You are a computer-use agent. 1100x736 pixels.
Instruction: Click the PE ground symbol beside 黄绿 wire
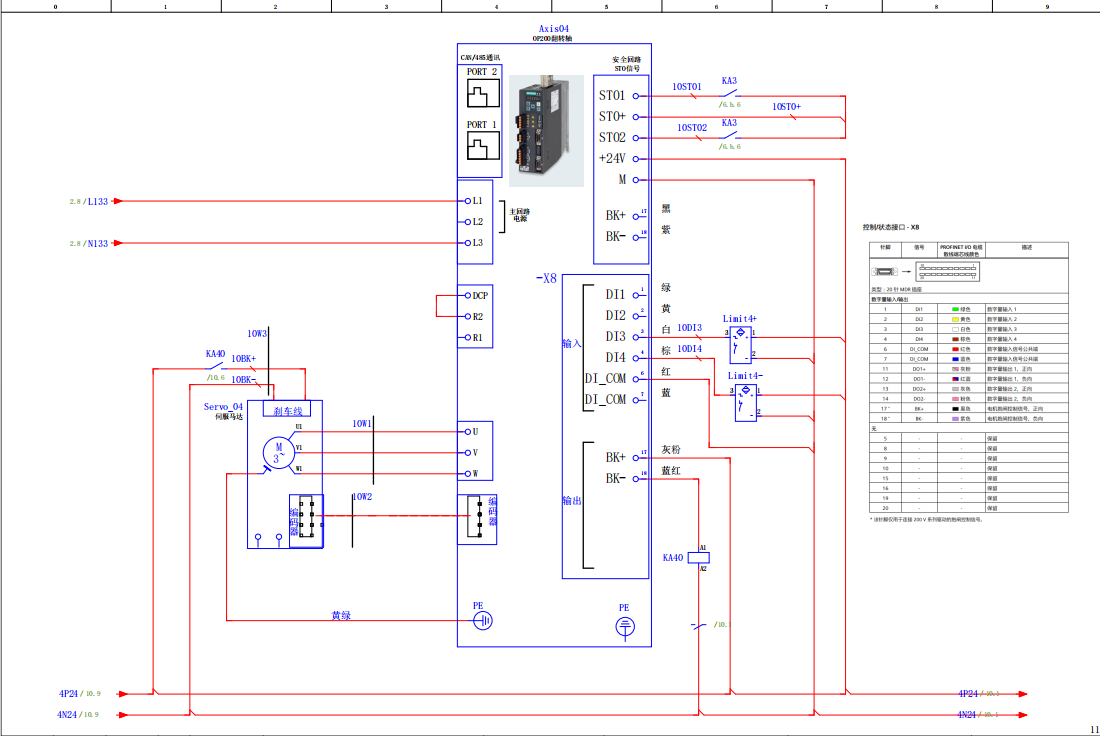[482, 621]
